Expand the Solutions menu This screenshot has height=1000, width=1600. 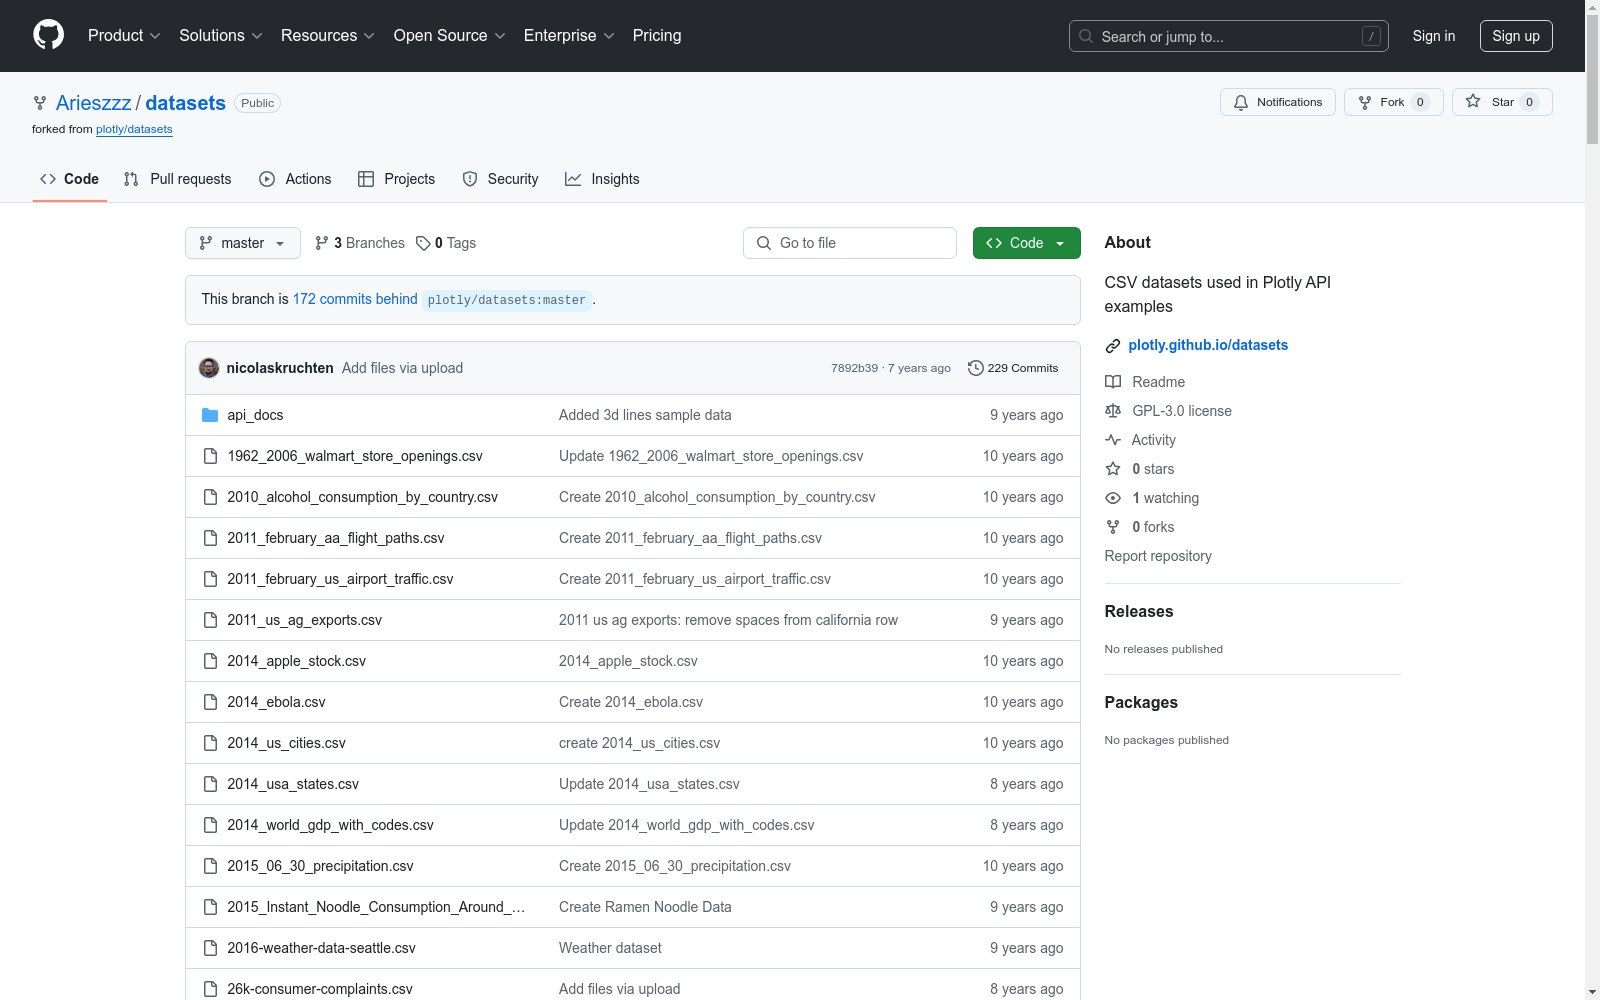click(x=221, y=35)
